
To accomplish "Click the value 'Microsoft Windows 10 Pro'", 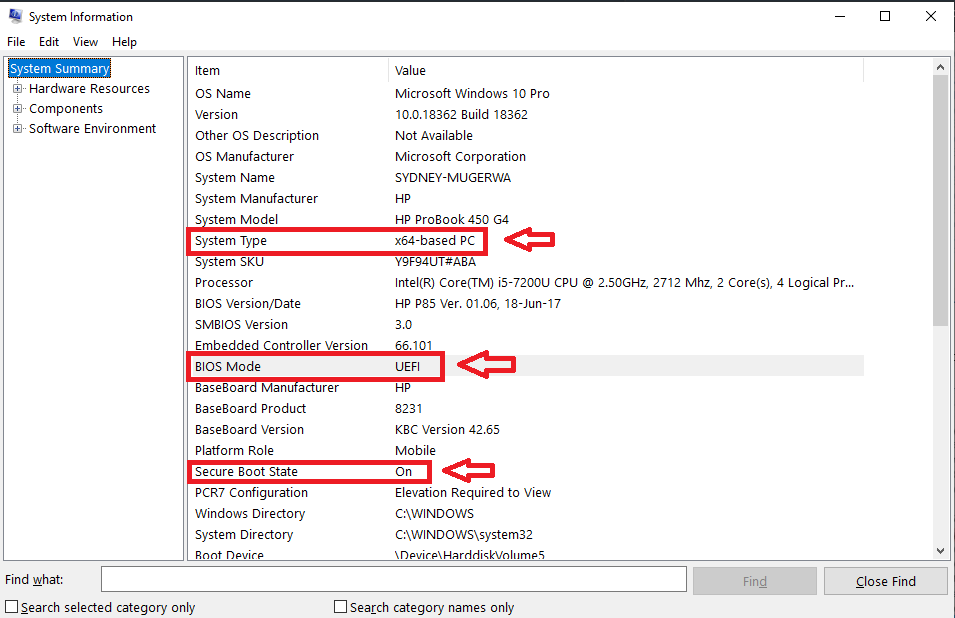I will click(x=472, y=94).
